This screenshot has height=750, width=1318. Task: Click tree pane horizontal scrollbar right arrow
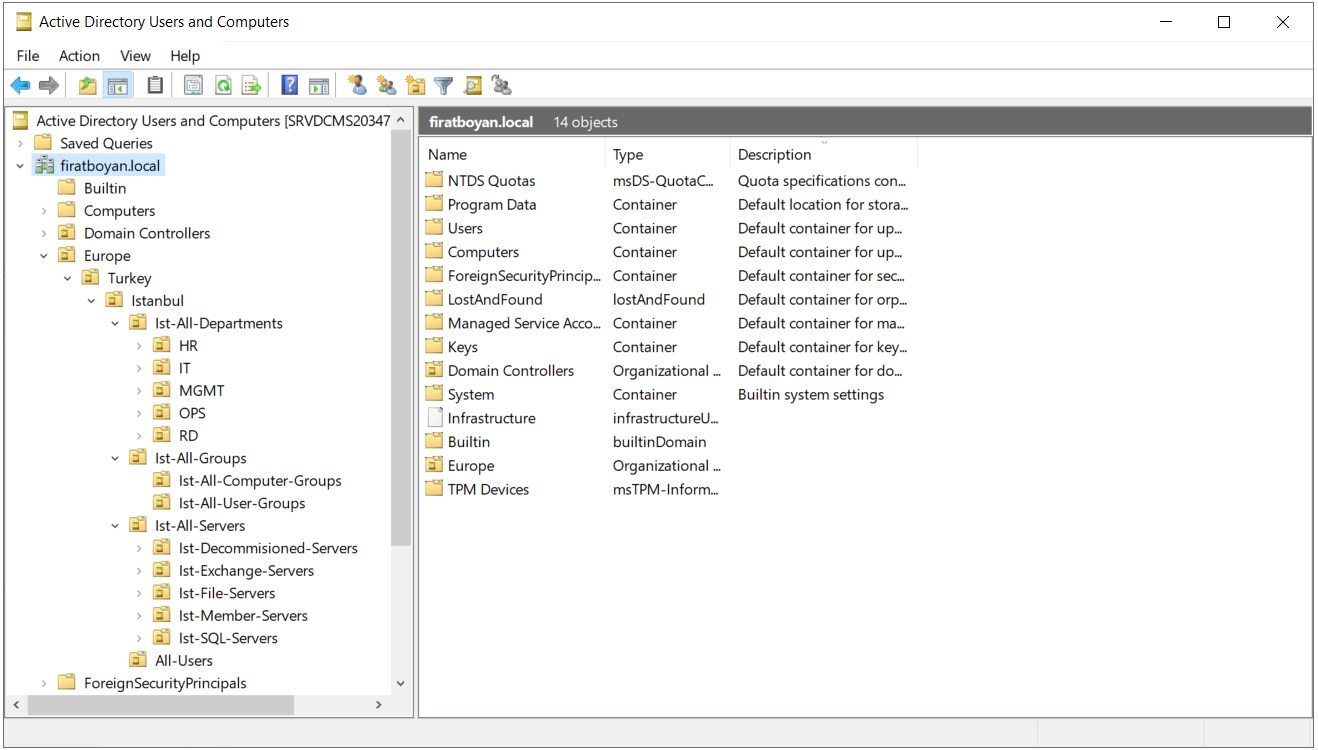379,705
